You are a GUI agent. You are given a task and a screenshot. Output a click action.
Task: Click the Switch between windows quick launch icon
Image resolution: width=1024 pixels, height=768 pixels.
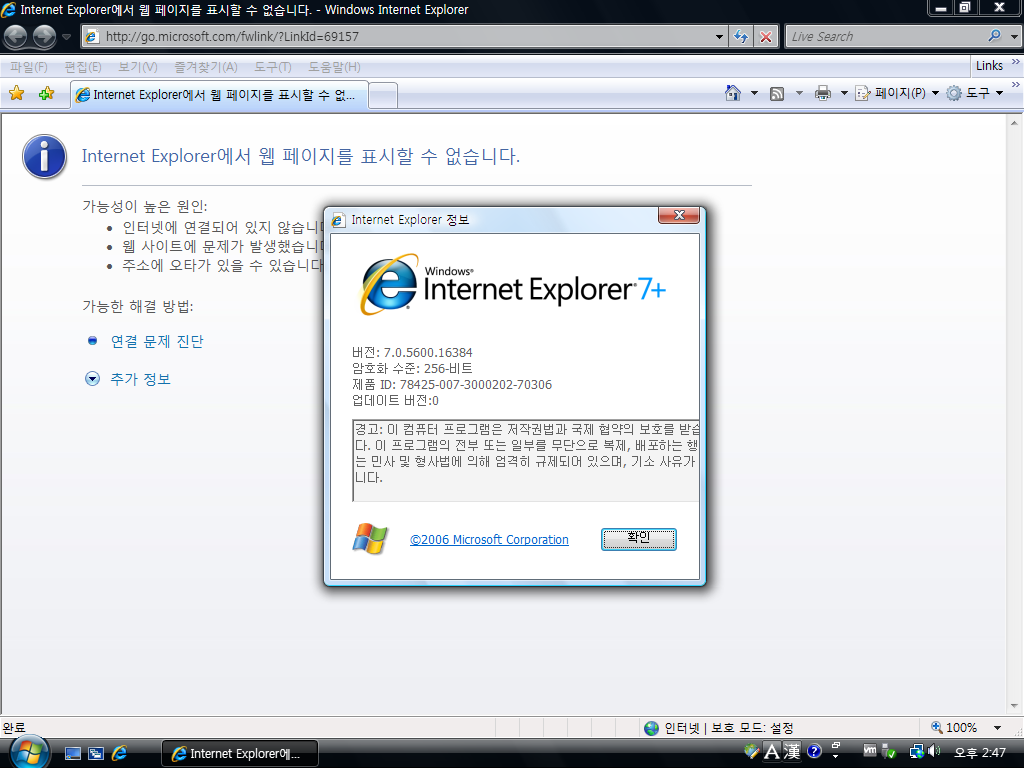click(96, 754)
